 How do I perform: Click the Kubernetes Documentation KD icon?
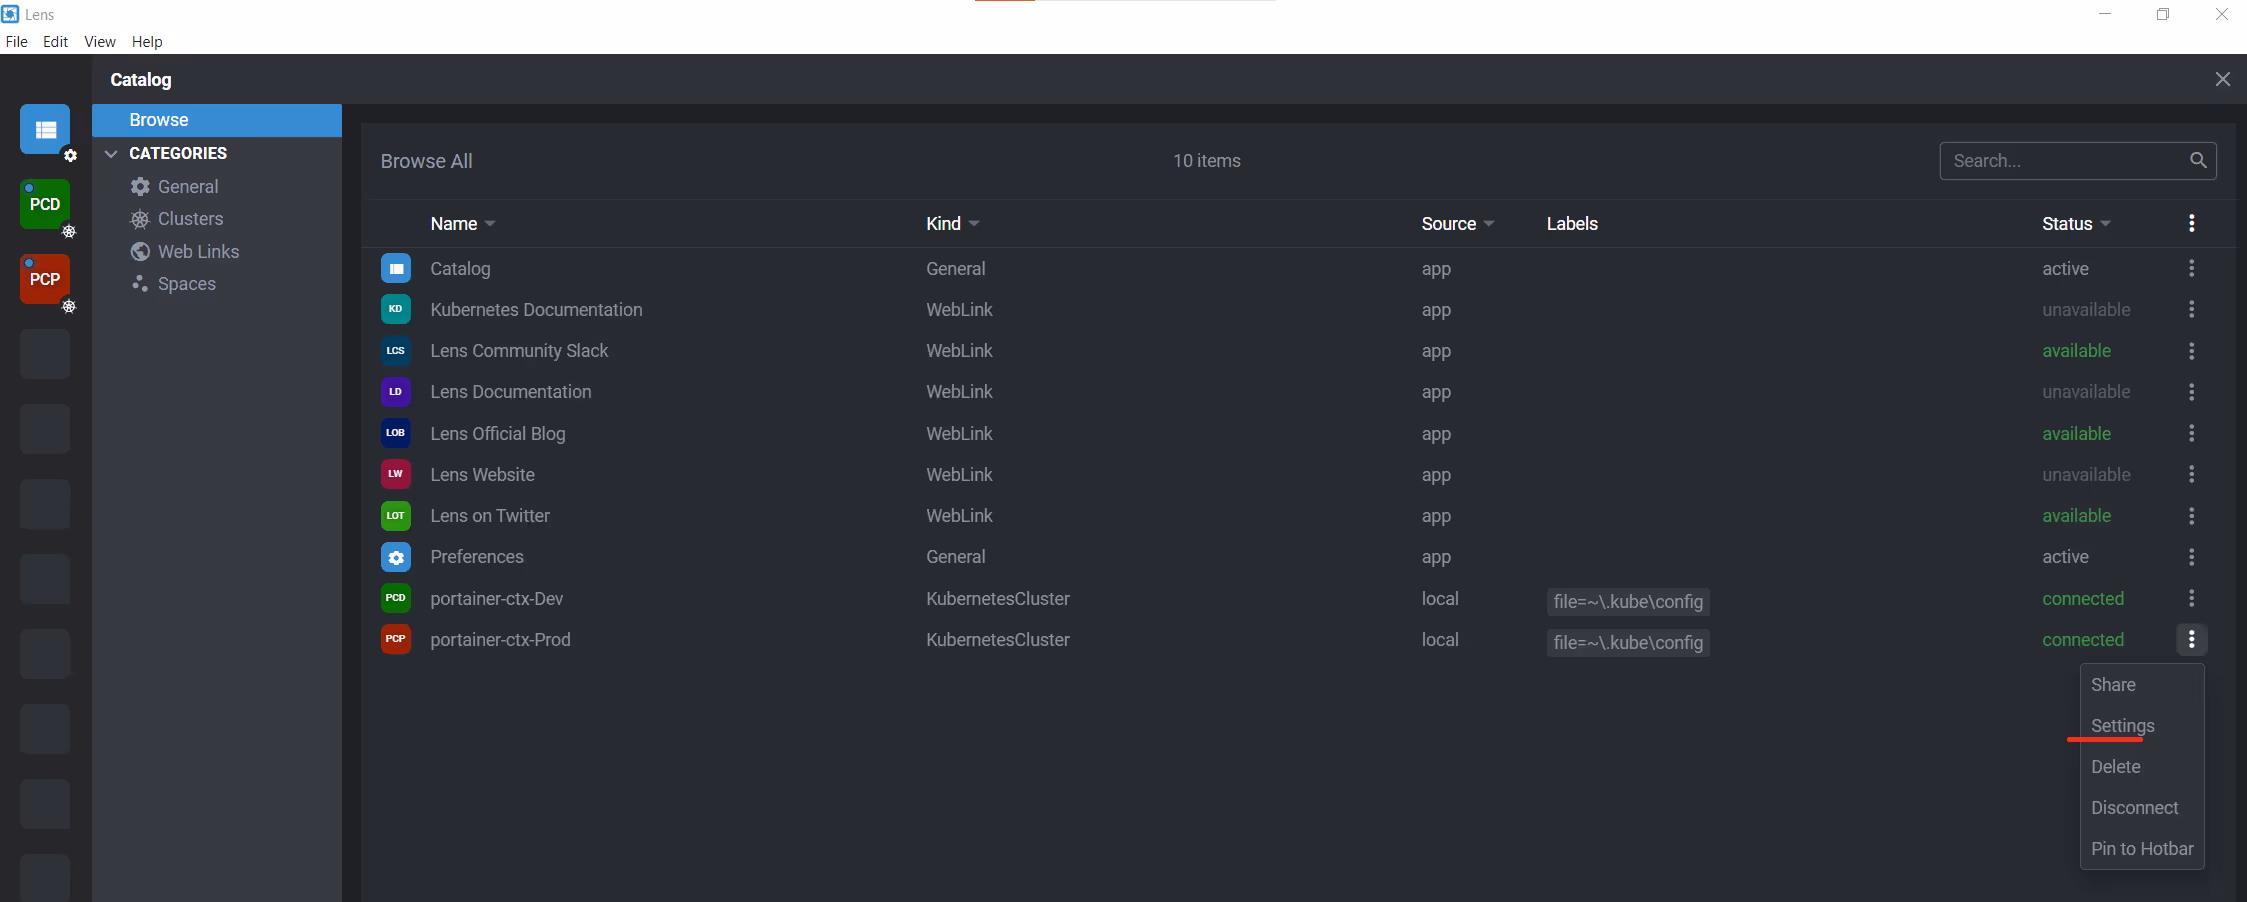point(396,309)
